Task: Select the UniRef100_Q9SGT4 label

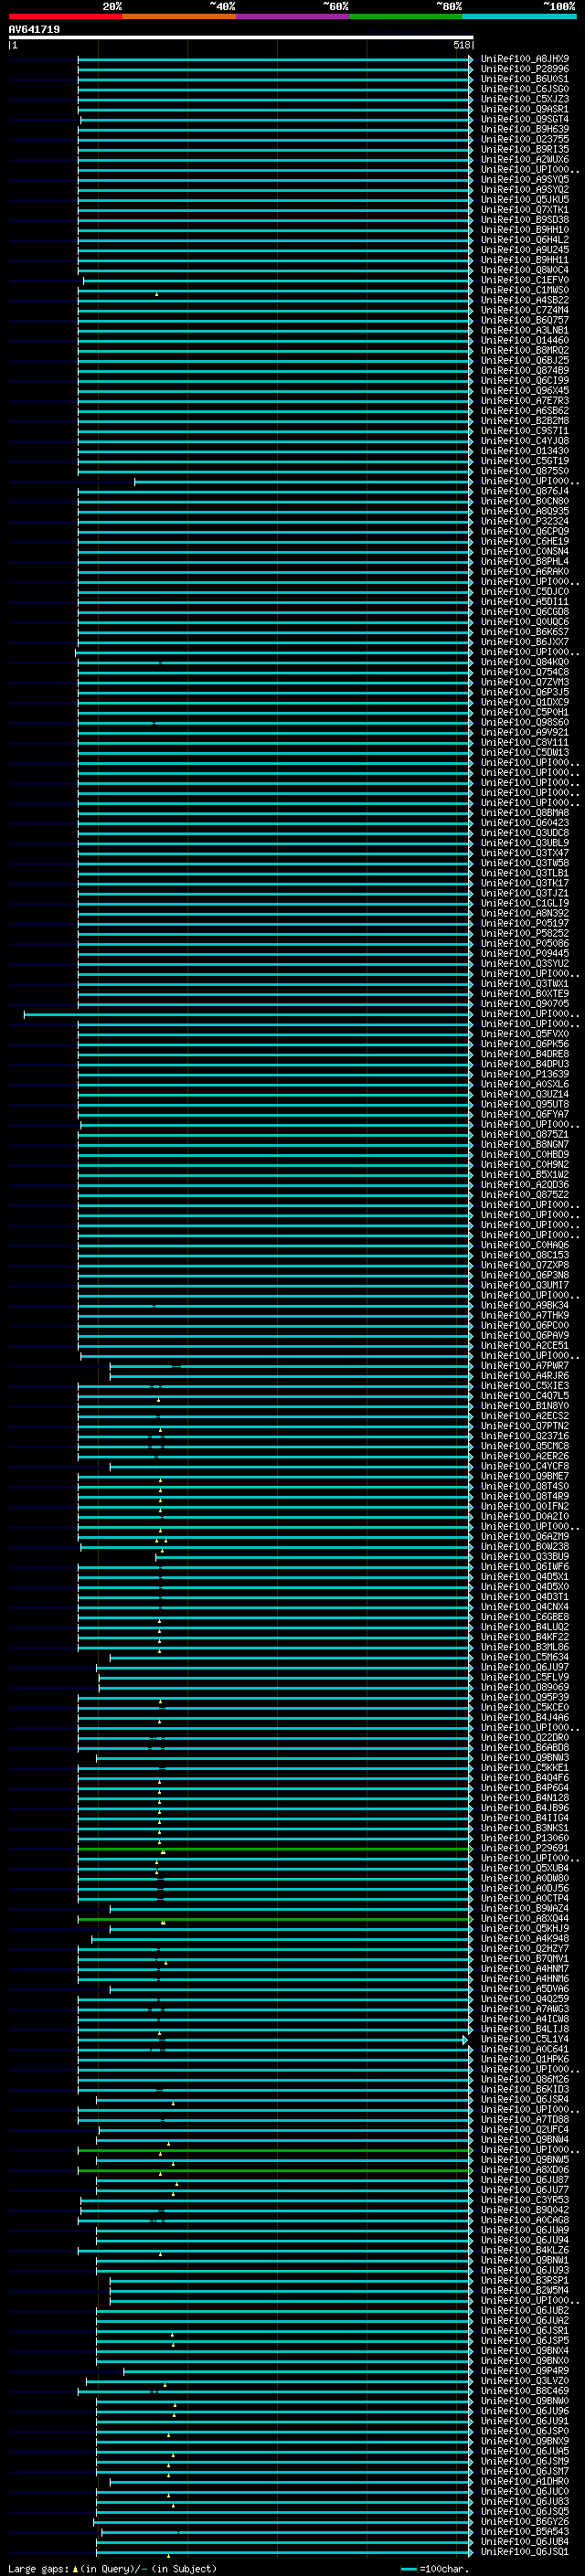Action: (525, 119)
